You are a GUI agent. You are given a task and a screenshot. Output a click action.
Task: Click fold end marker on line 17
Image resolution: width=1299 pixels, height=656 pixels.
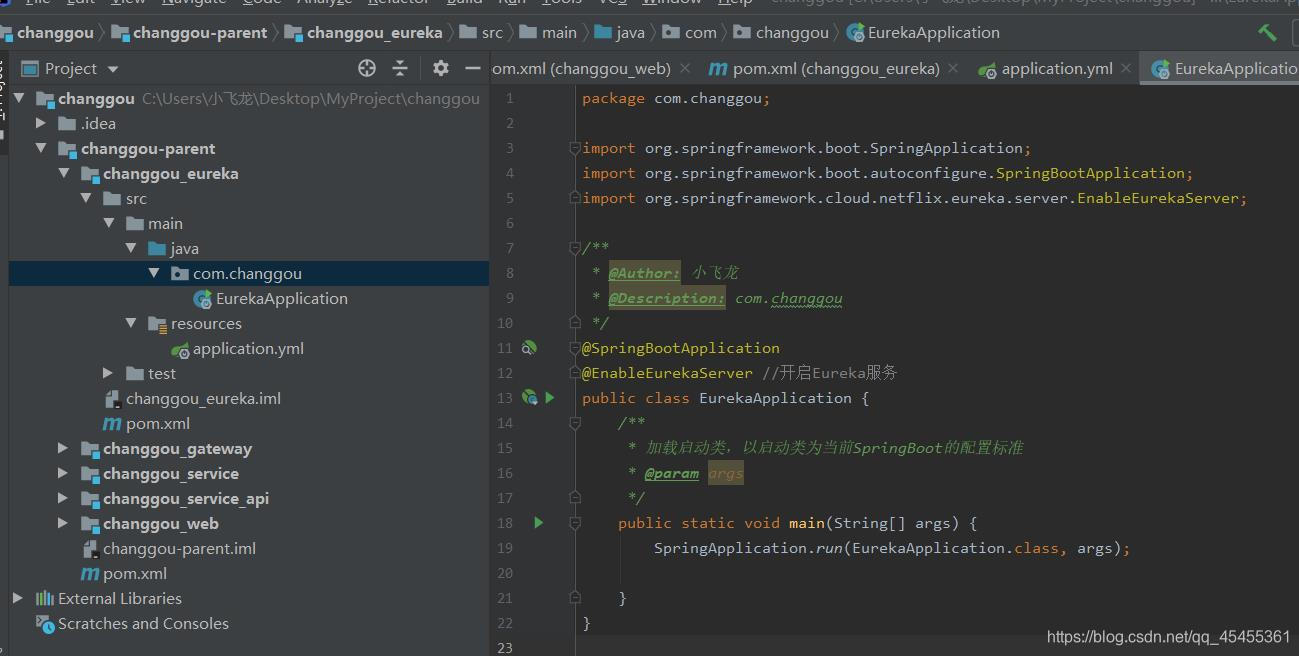point(575,498)
